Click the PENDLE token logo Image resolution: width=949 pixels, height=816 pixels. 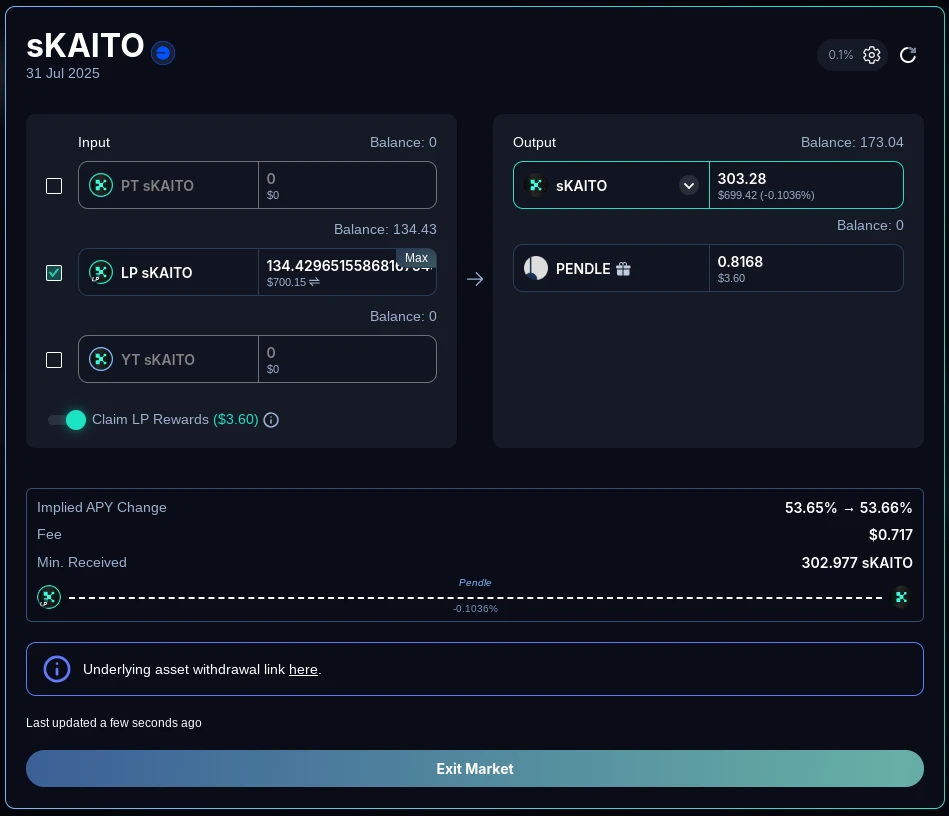click(536, 268)
